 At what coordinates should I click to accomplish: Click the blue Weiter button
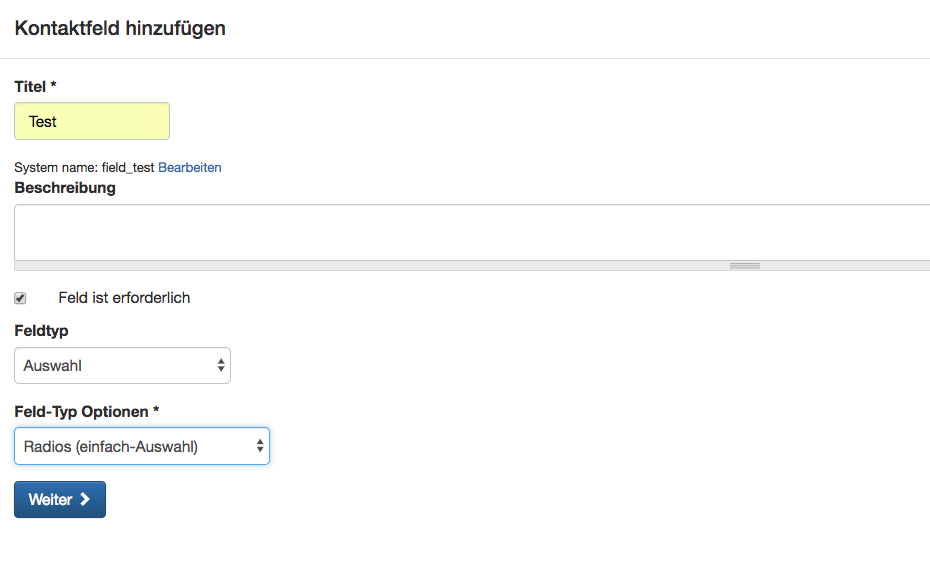pos(60,499)
